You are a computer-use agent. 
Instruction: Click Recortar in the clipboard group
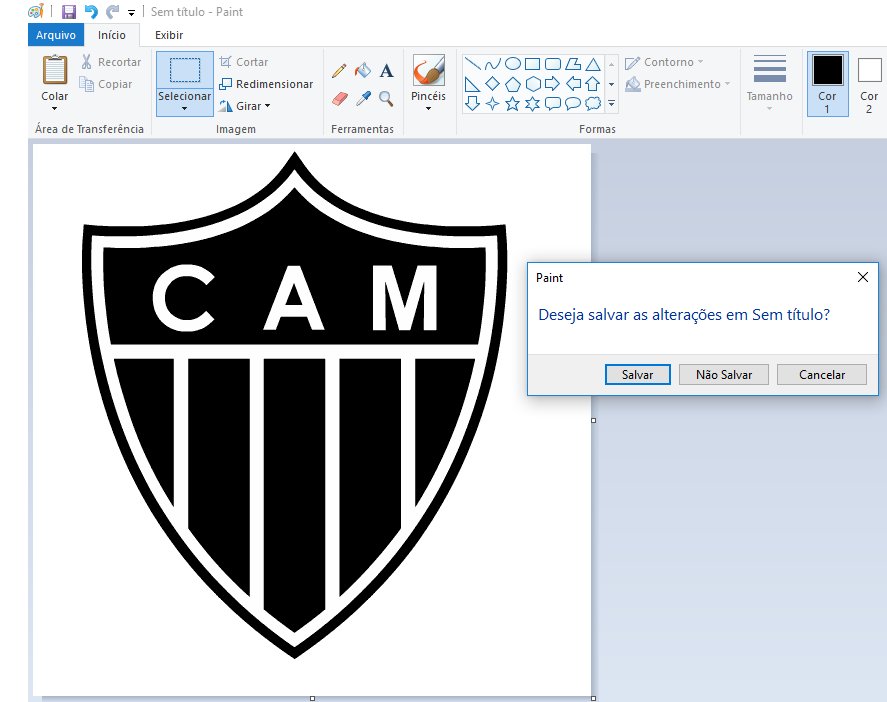tap(111, 62)
